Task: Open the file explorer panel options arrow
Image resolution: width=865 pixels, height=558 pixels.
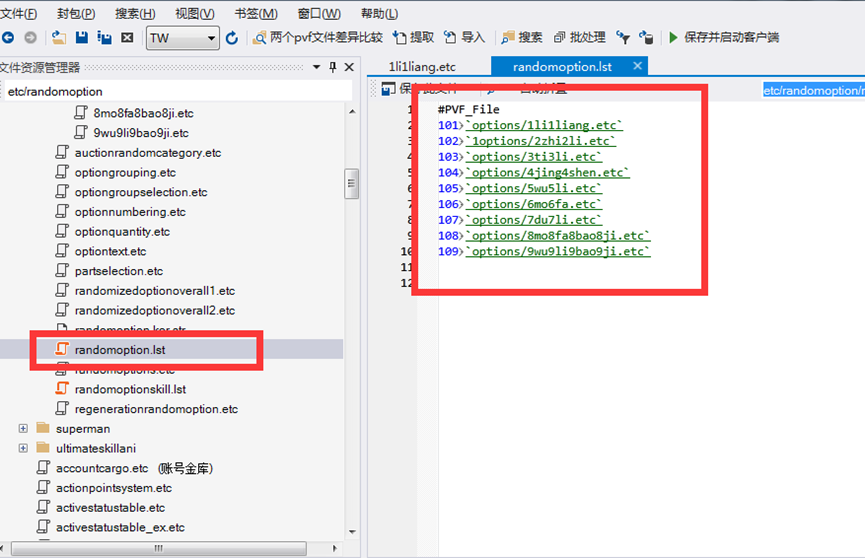Action: (x=318, y=67)
